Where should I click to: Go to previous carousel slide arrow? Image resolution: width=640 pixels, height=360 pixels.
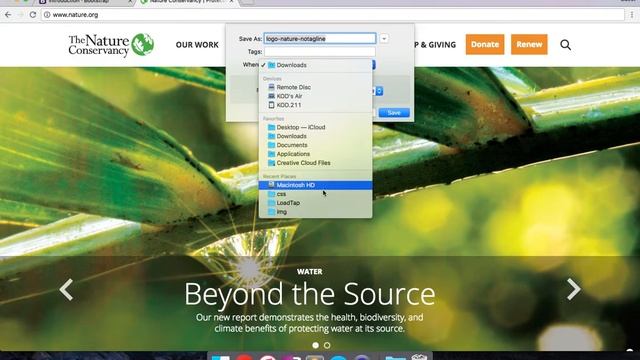pyautogui.click(x=66, y=289)
